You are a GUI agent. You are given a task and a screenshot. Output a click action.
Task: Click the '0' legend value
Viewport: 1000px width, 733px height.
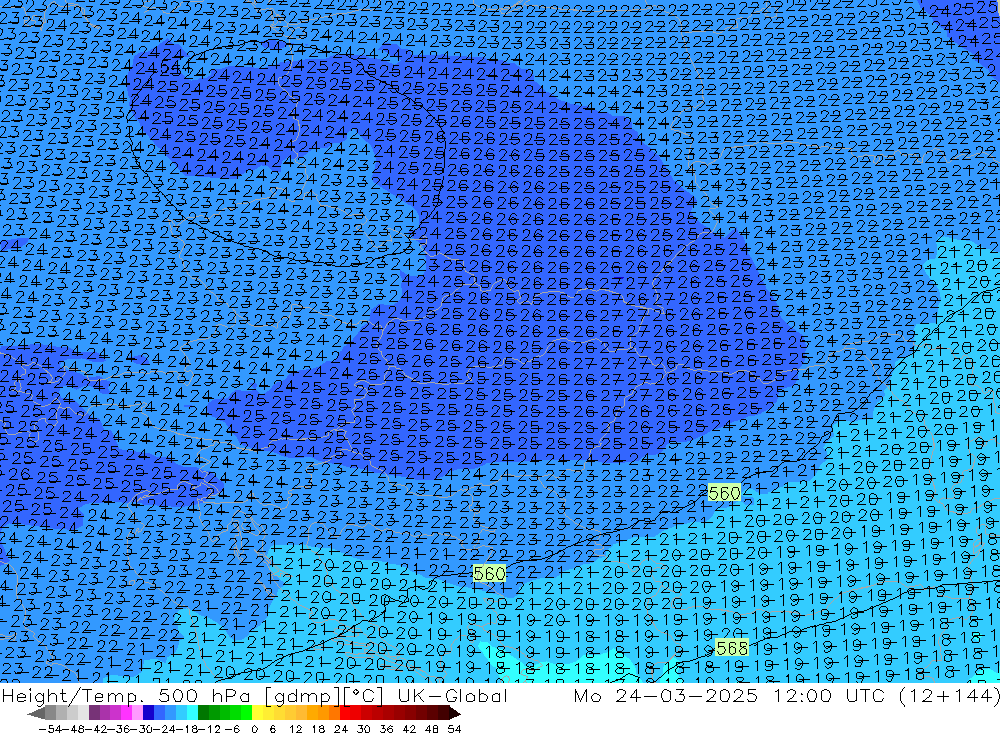pyautogui.click(x=254, y=729)
